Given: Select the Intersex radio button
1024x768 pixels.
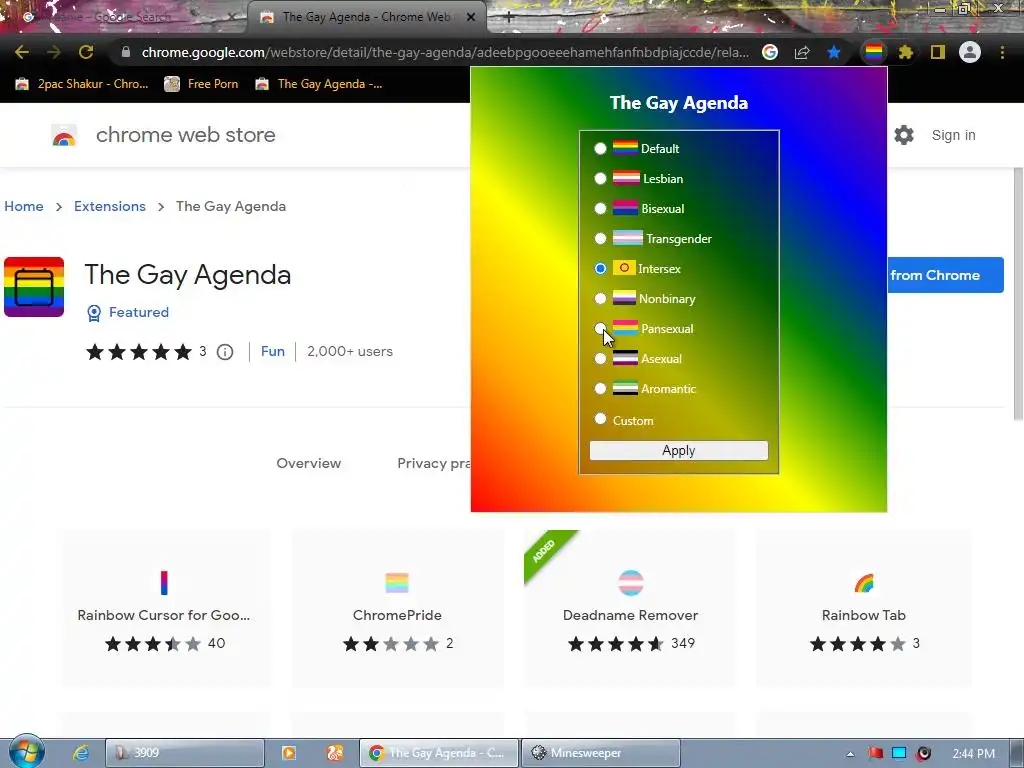Looking at the screenshot, I should coord(600,268).
